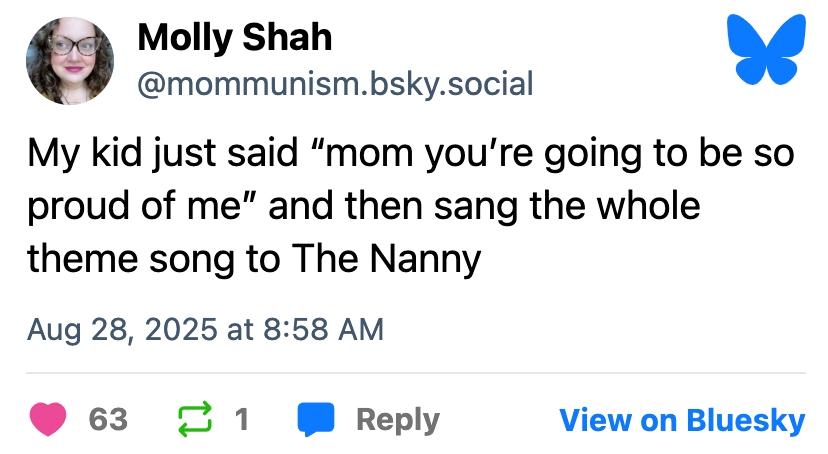The width and height of the screenshot is (828, 454).
Task: Click the like count 63
Action: click(108, 420)
